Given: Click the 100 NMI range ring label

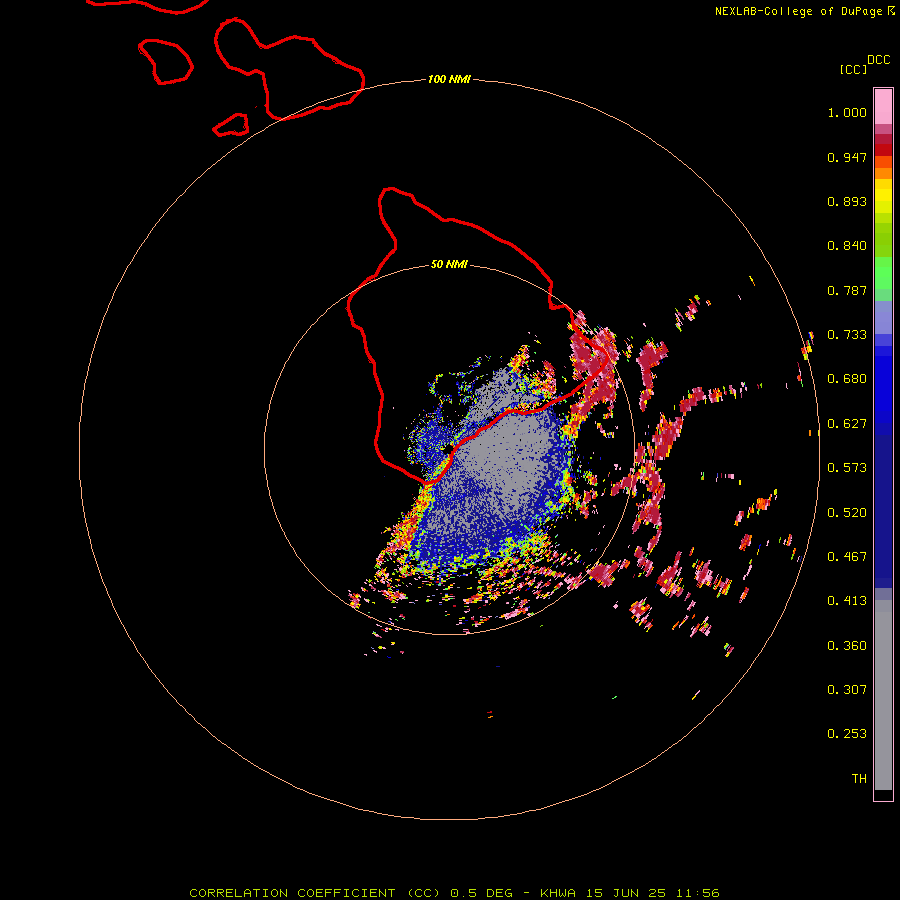Looking at the screenshot, I should pyautogui.click(x=449, y=79).
